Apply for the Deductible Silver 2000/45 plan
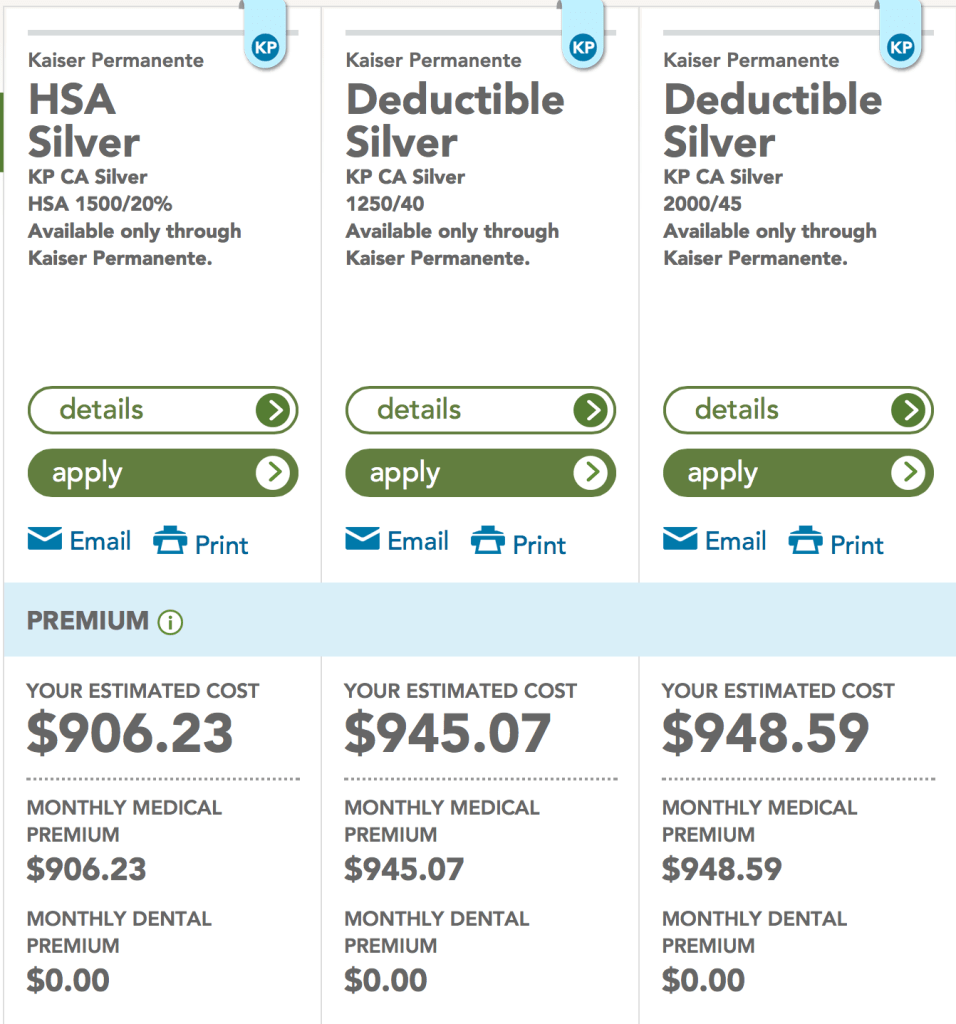 798,473
